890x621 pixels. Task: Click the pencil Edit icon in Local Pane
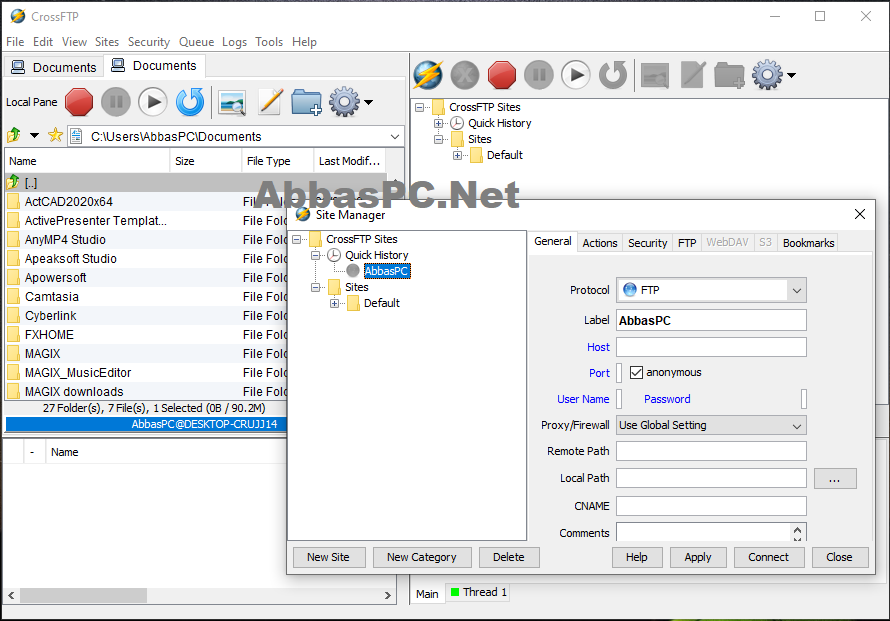coord(270,102)
